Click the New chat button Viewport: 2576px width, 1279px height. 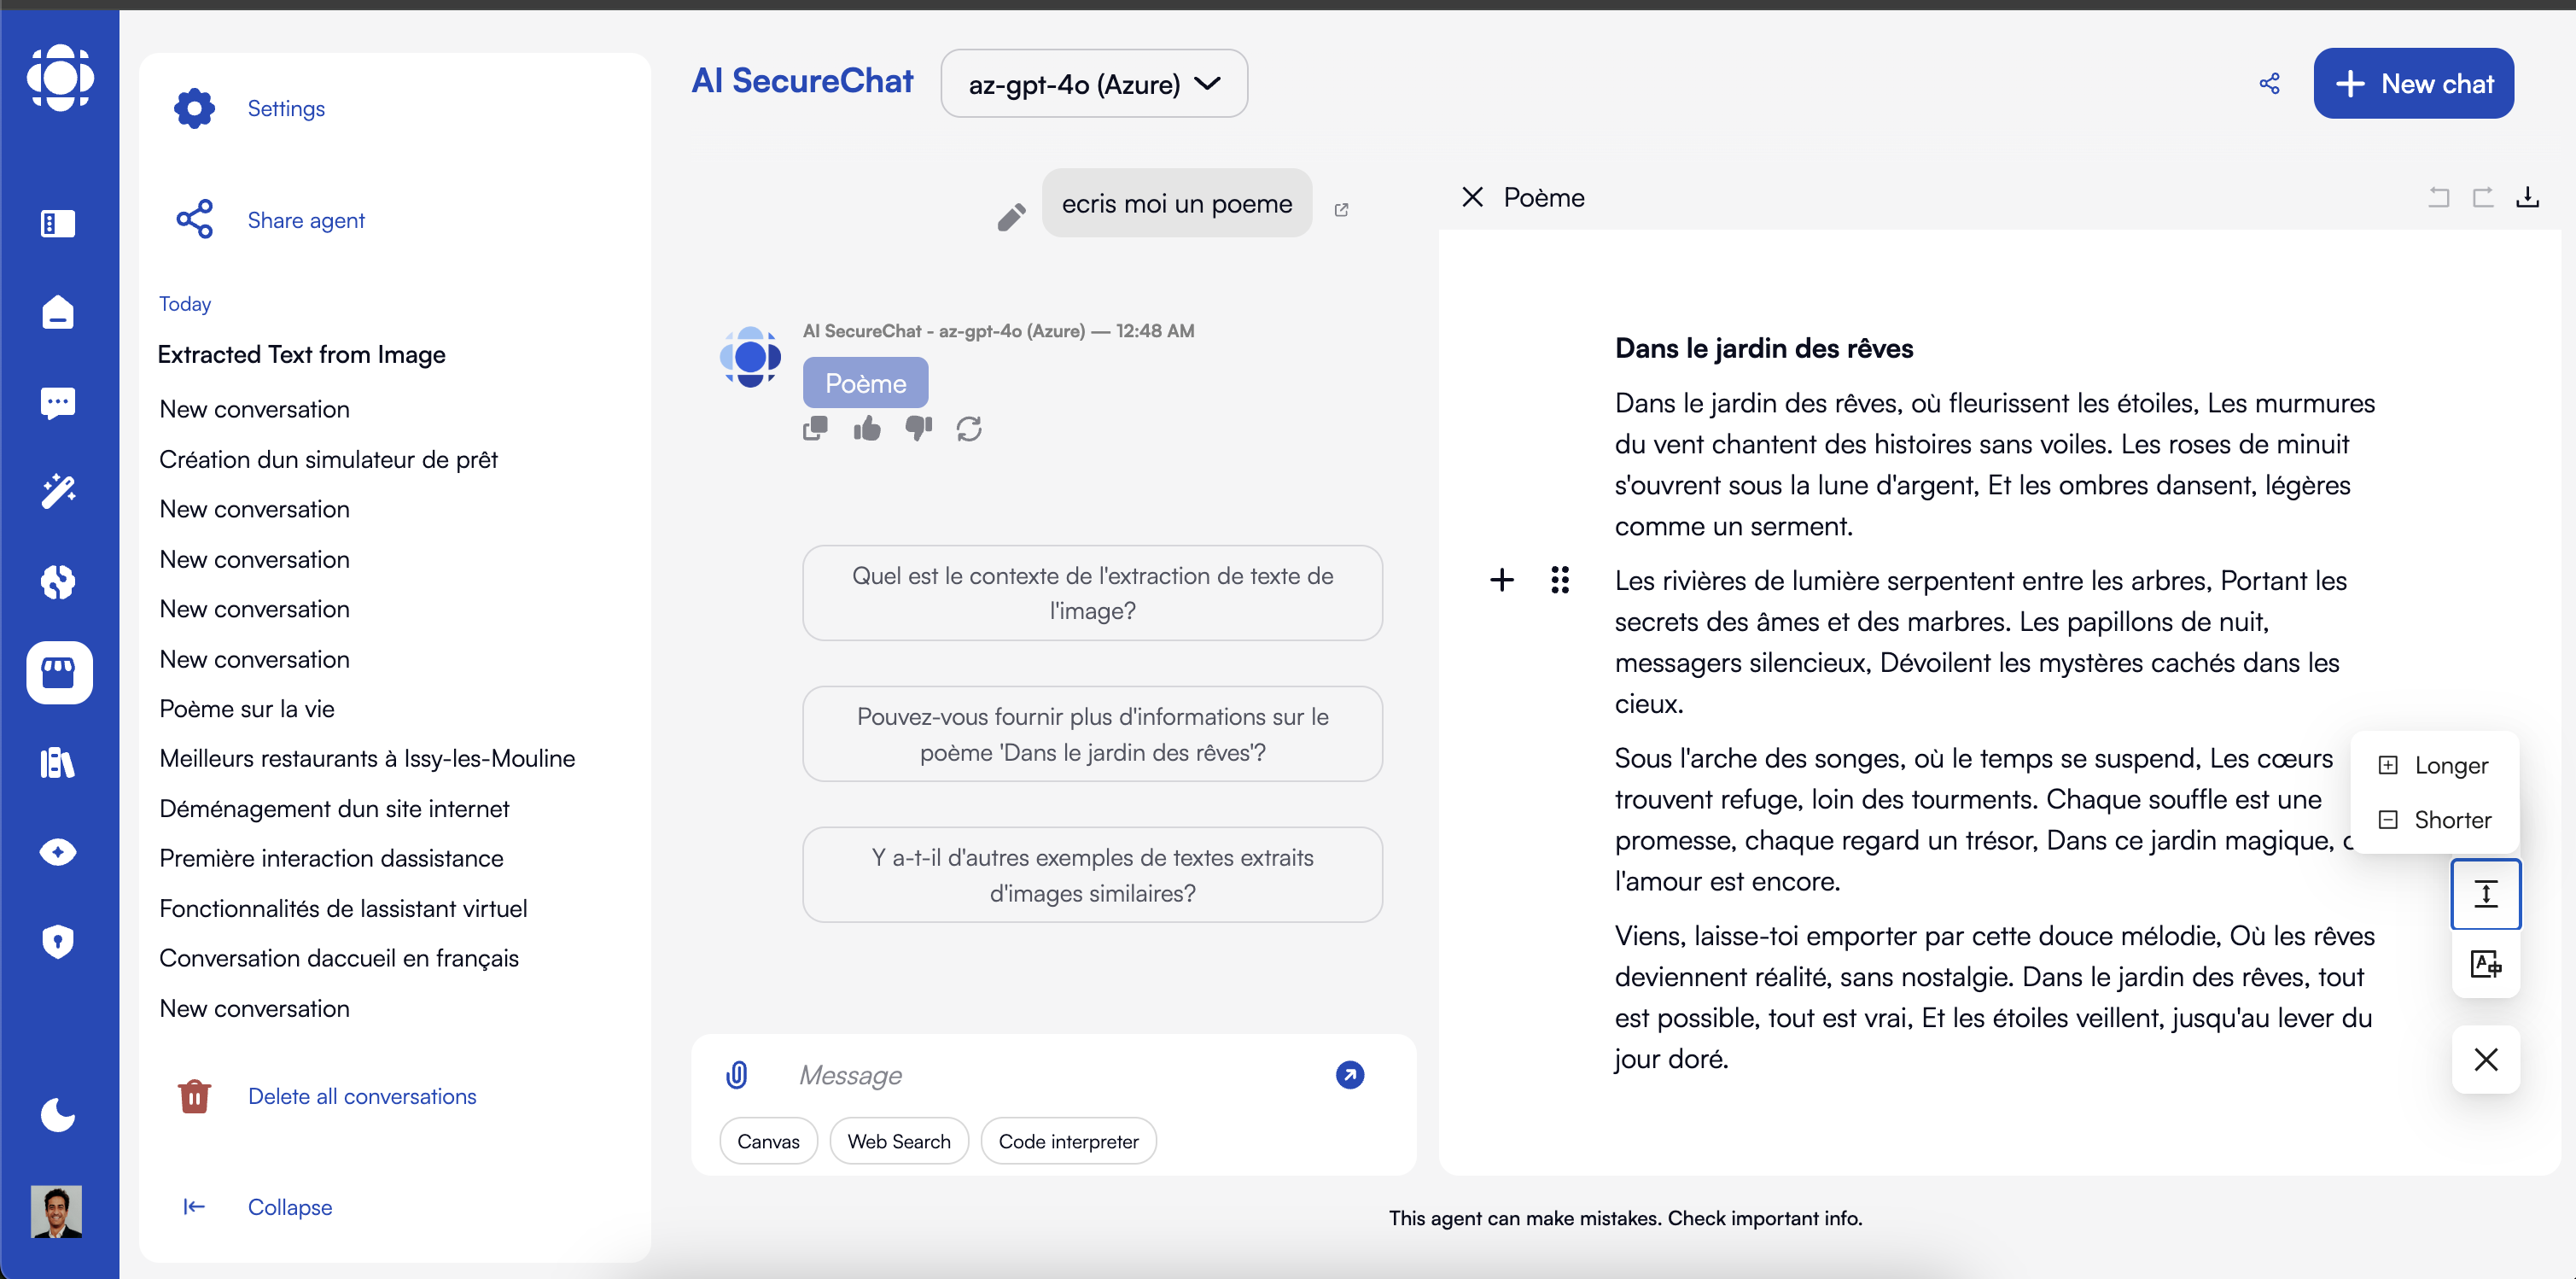[2413, 84]
